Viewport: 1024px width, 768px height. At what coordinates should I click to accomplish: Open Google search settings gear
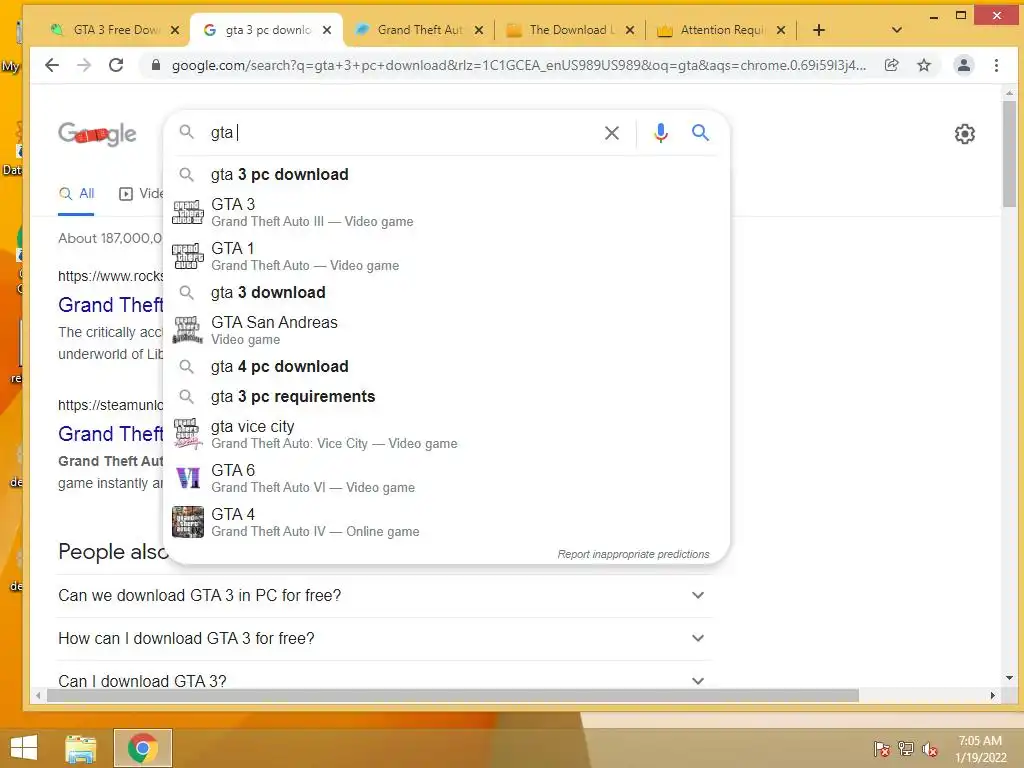tap(965, 134)
